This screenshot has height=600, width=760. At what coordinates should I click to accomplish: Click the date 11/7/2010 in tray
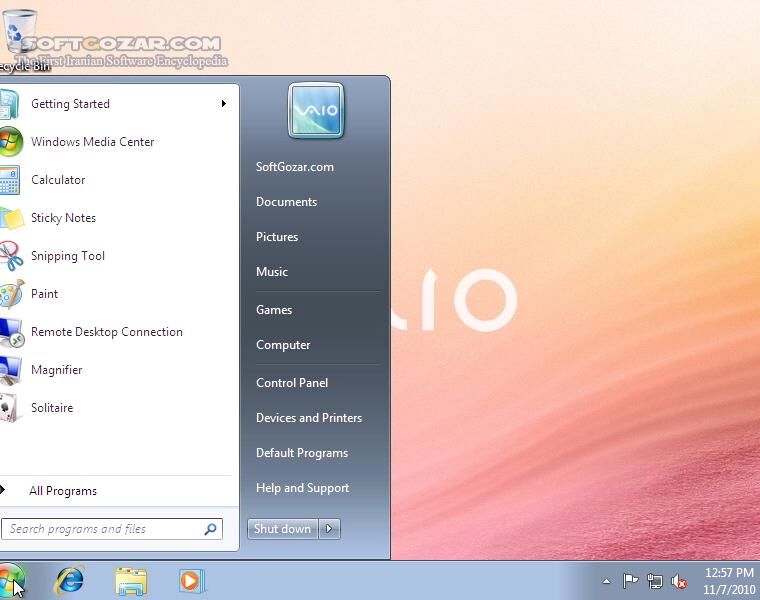pyautogui.click(x=729, y=590)
